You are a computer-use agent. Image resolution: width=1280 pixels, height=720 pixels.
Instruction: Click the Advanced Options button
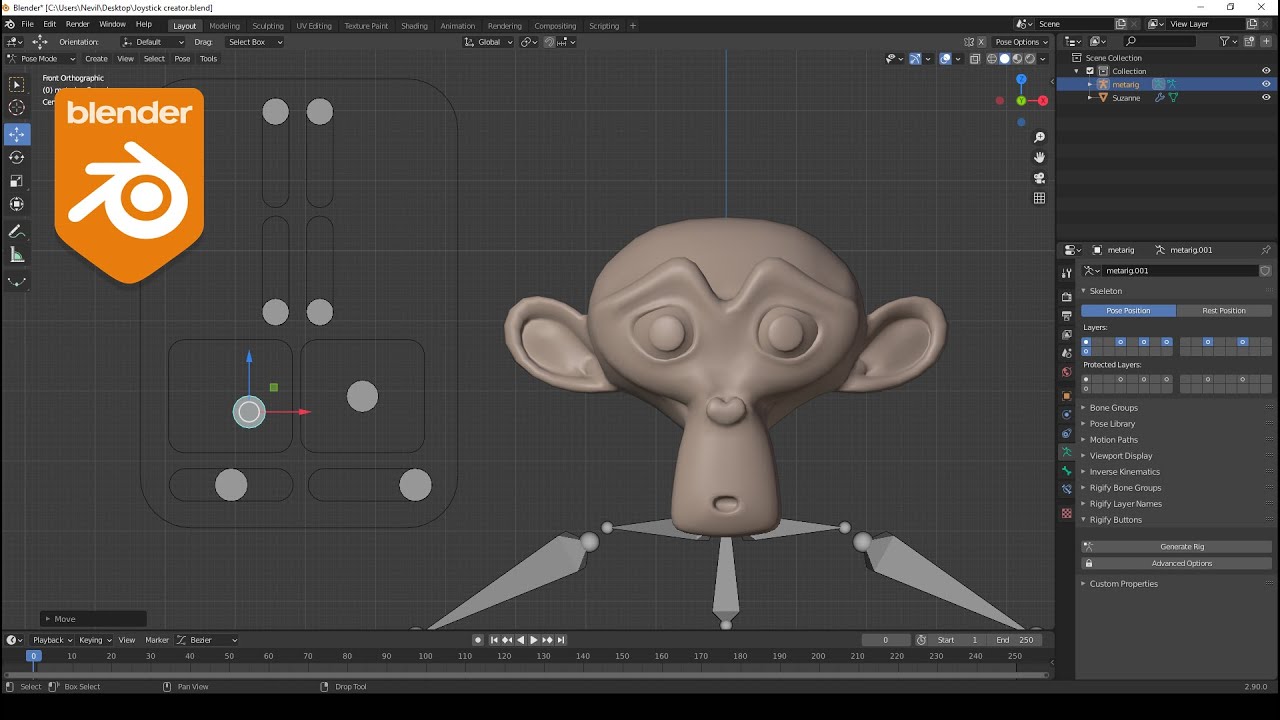(x=1176, y=563)
